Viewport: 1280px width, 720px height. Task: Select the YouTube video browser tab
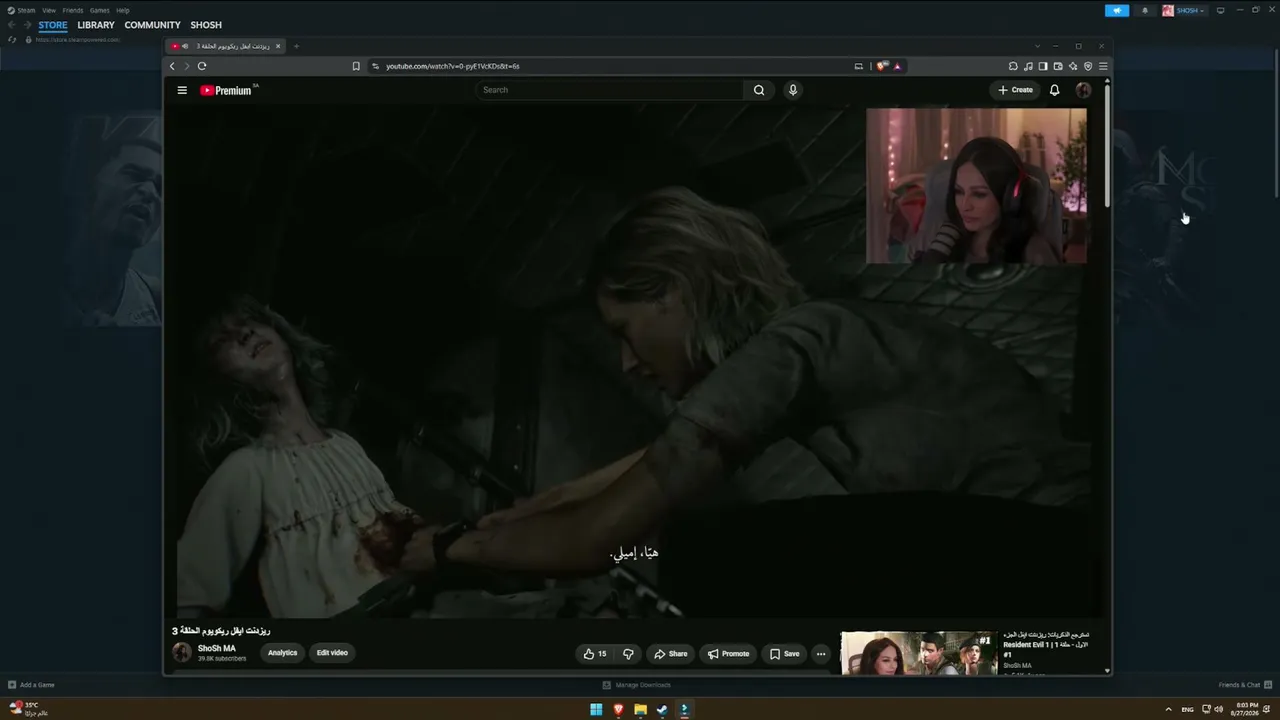227,46
